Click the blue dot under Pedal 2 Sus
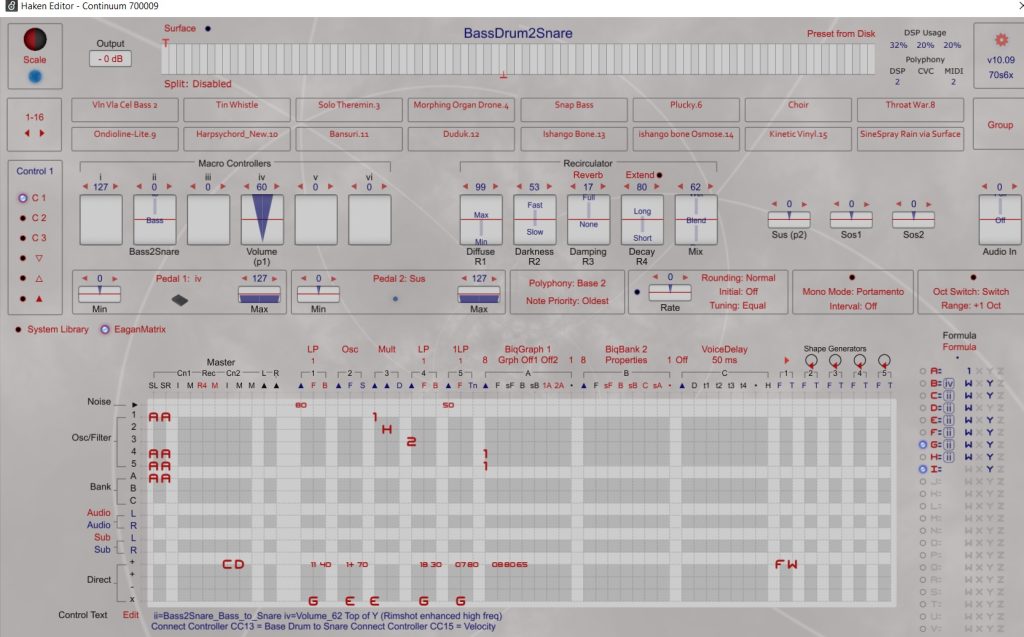 395,299
